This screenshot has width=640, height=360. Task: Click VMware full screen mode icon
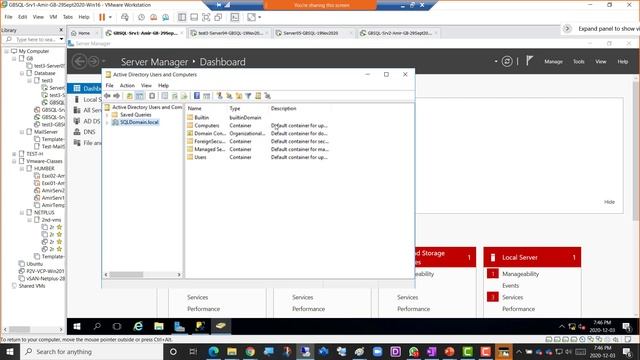pos(206,17)
